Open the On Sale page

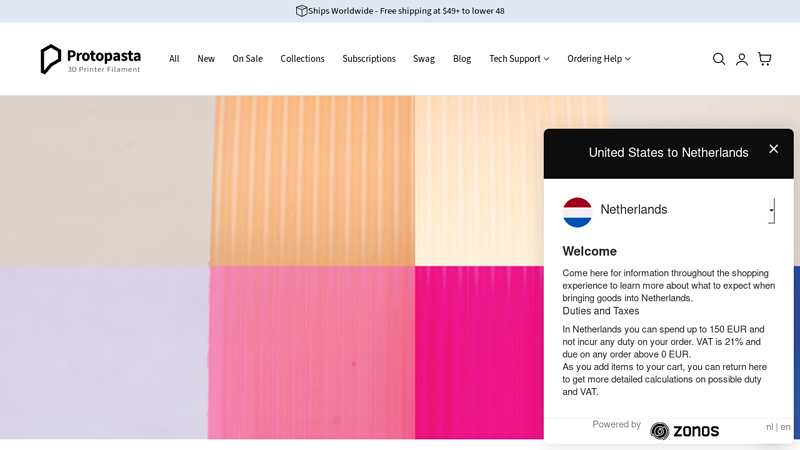(x=247, y=59)
